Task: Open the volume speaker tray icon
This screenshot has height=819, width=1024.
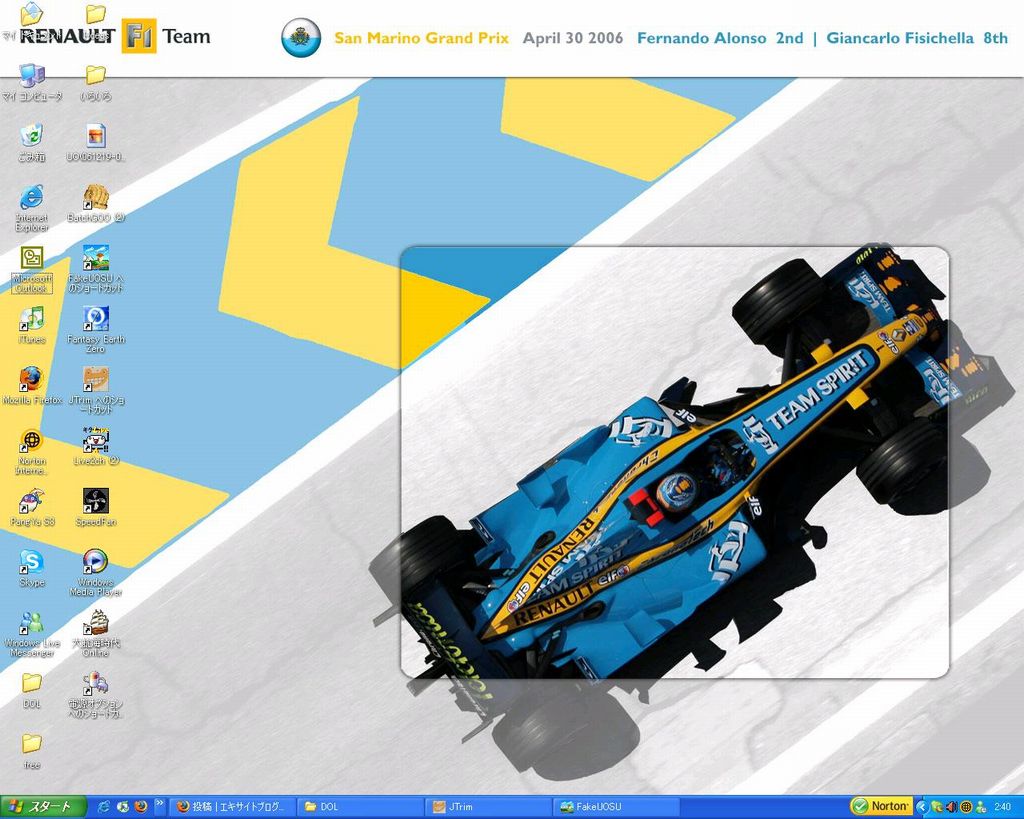Action: pos(952,807)
